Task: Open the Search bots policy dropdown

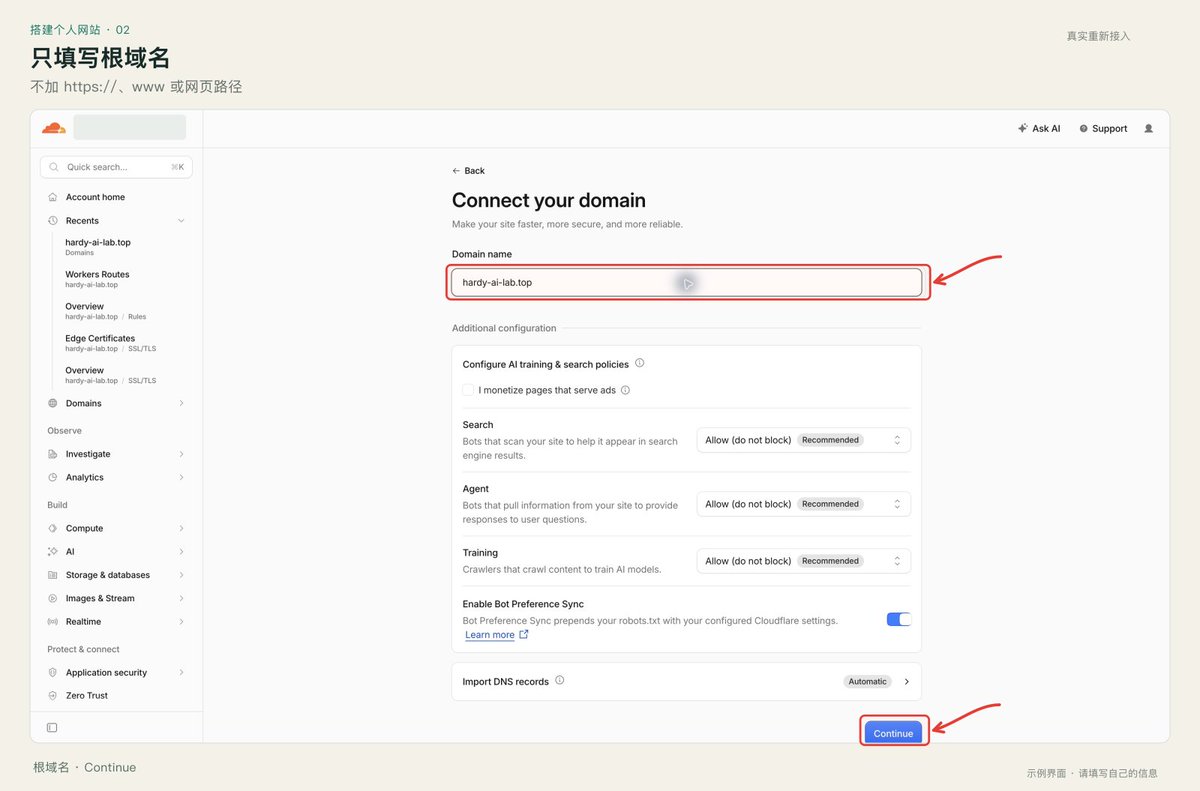Action: (803, 440)
